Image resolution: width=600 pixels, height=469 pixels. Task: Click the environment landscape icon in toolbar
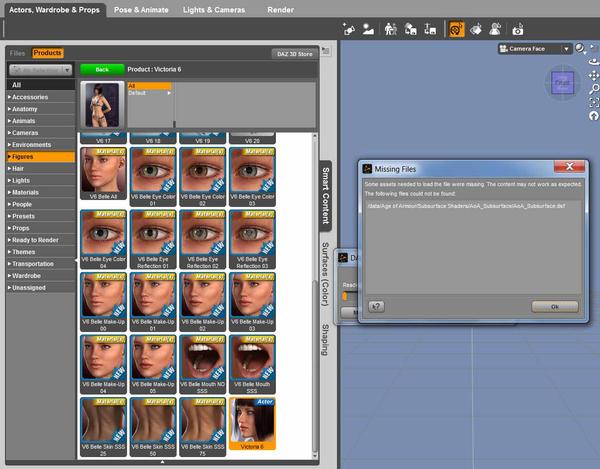(x=368, y=29)
